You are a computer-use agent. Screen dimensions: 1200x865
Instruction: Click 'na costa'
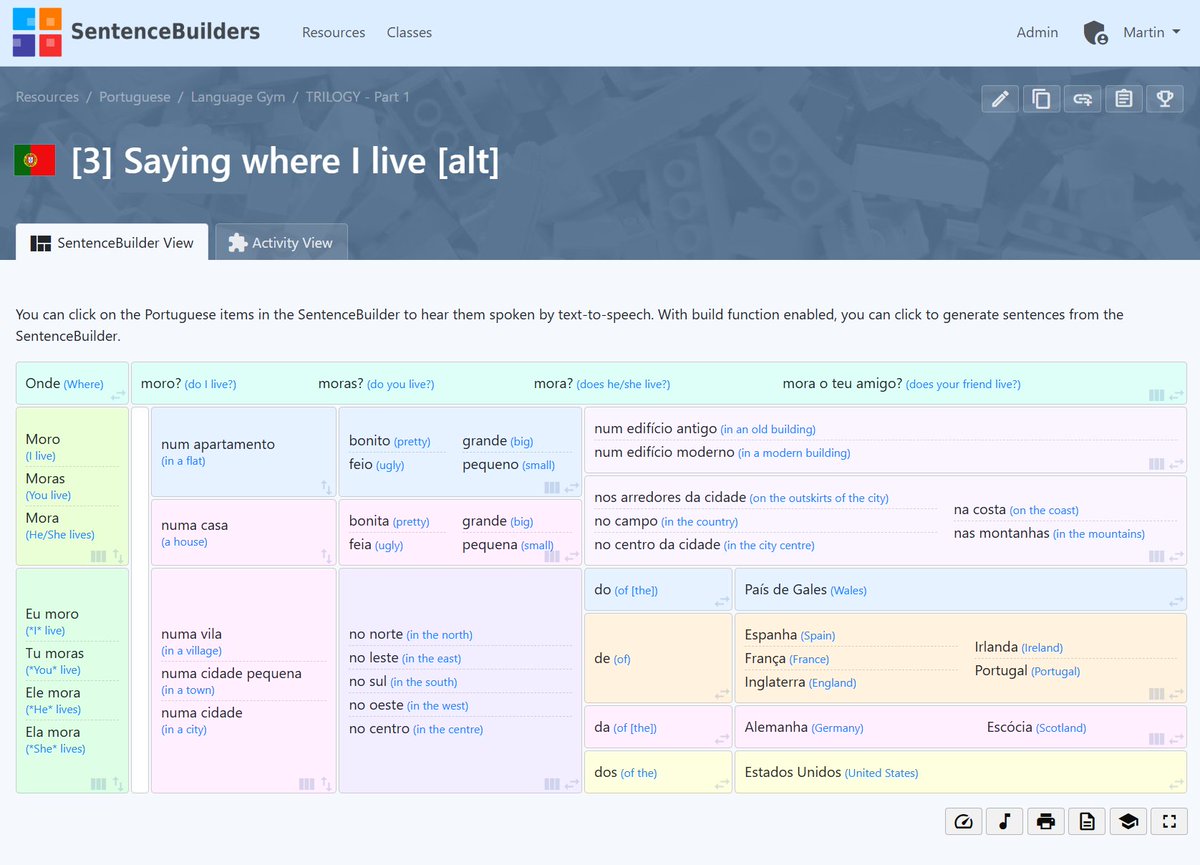coord(980,510)
